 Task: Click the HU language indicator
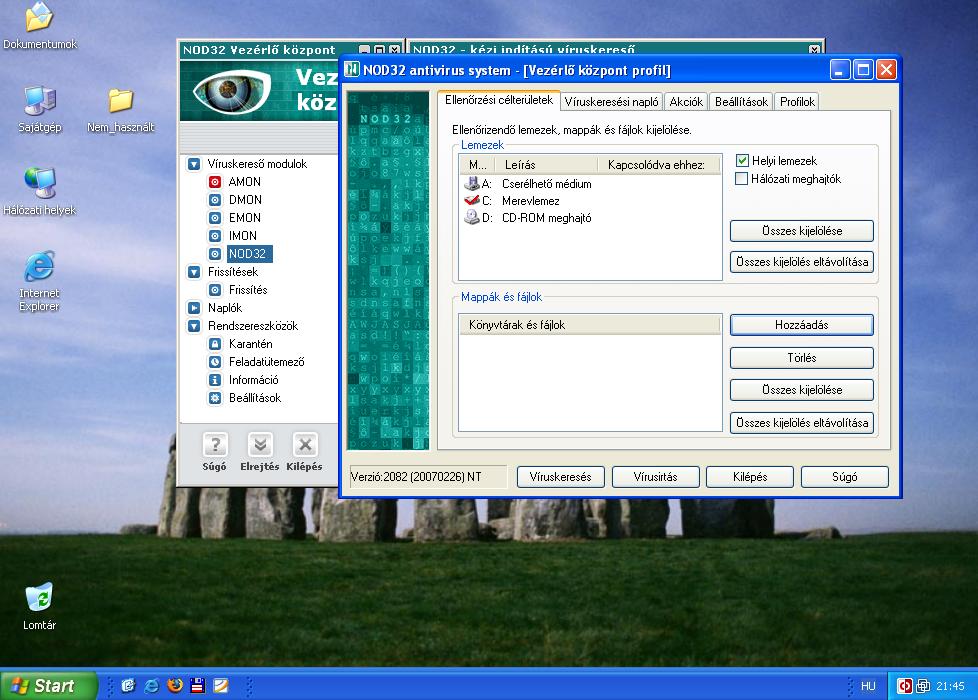click(x=868, y=686)
